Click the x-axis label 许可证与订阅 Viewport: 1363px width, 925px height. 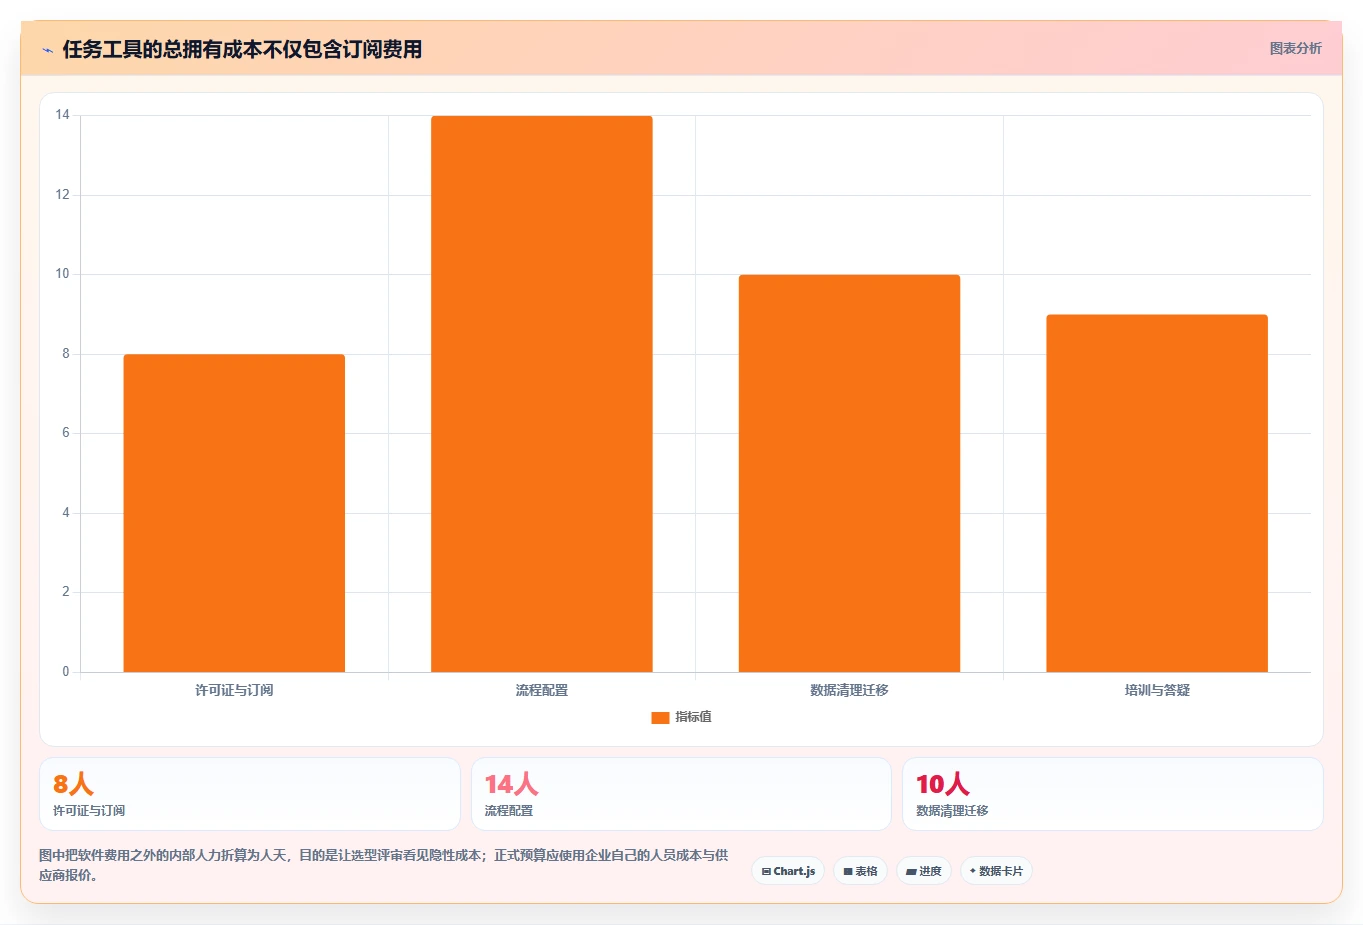point(234,690)
